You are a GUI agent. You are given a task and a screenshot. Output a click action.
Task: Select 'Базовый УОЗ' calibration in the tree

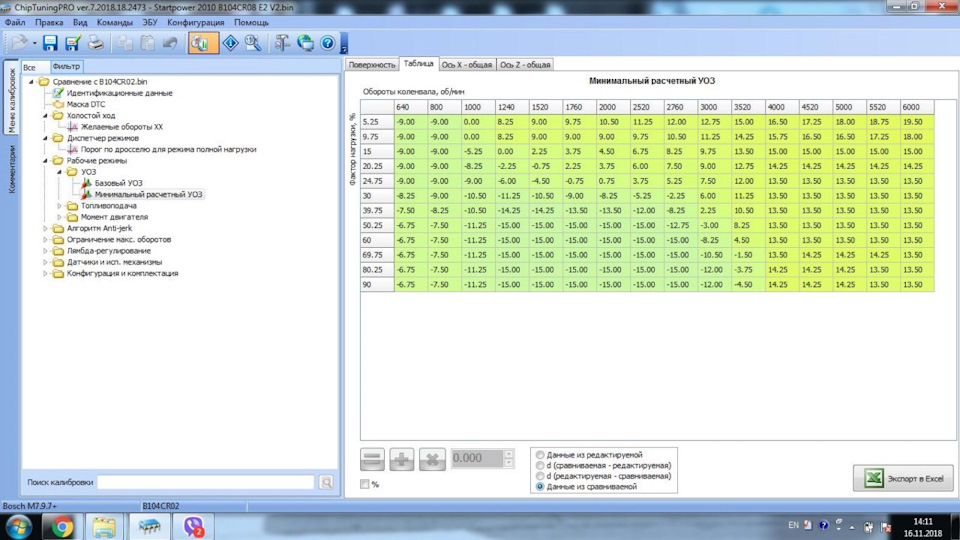coord(119,183)
